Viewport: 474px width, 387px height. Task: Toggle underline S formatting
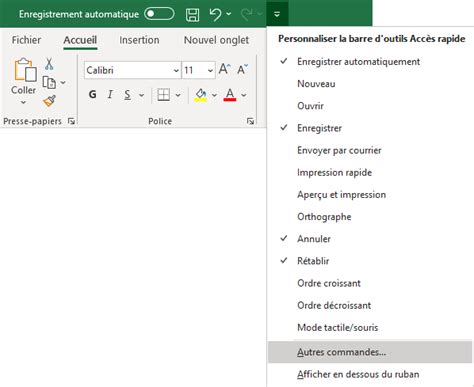pyautogui.click(x=127, y=95)
